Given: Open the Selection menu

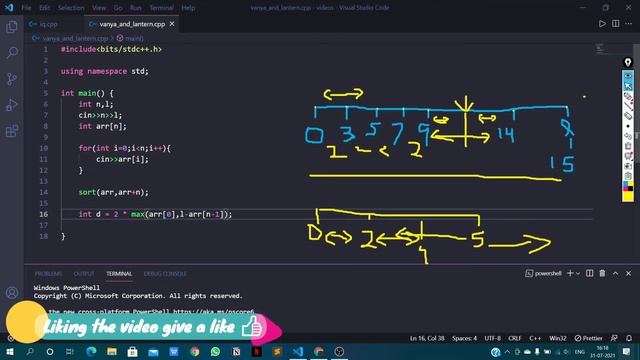Looking at the screenshot, I should (x=71, y=8).
